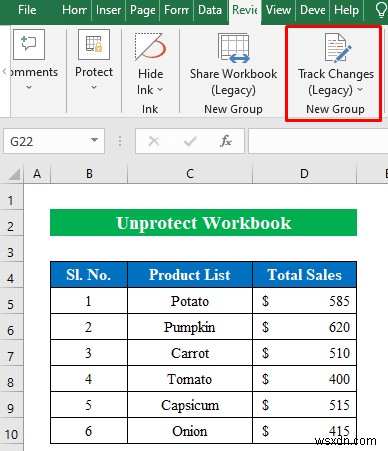Open the Help tab

pos(347,10)
